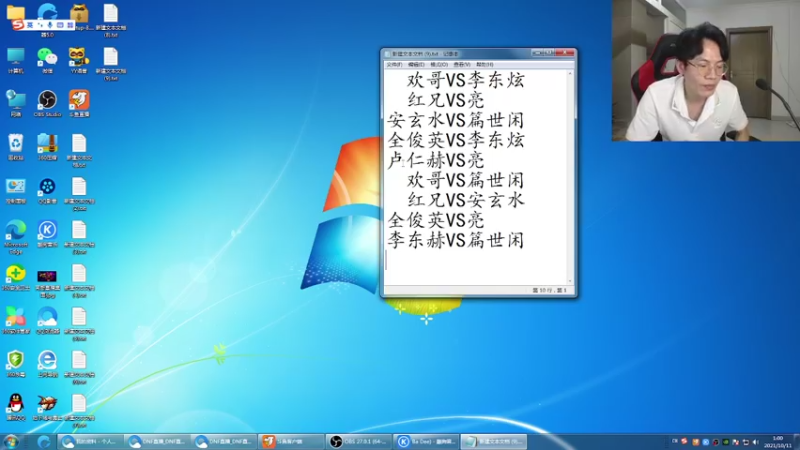This screenshot has width=800, height=450.
Task: Open the WeChat desktop shortcut
Action: 47,60
